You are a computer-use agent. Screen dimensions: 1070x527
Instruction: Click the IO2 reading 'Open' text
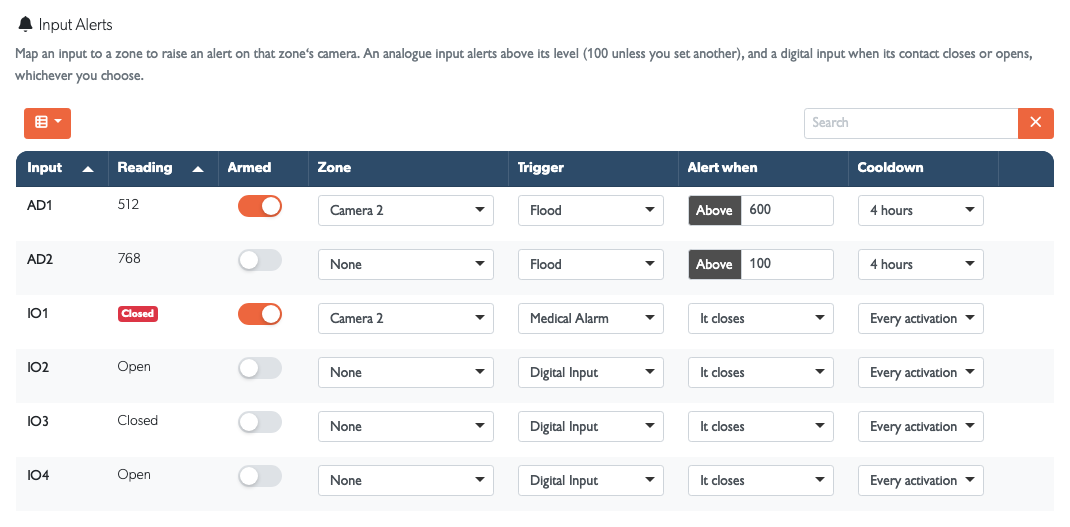pyautogui.click(x=134, y=367)
